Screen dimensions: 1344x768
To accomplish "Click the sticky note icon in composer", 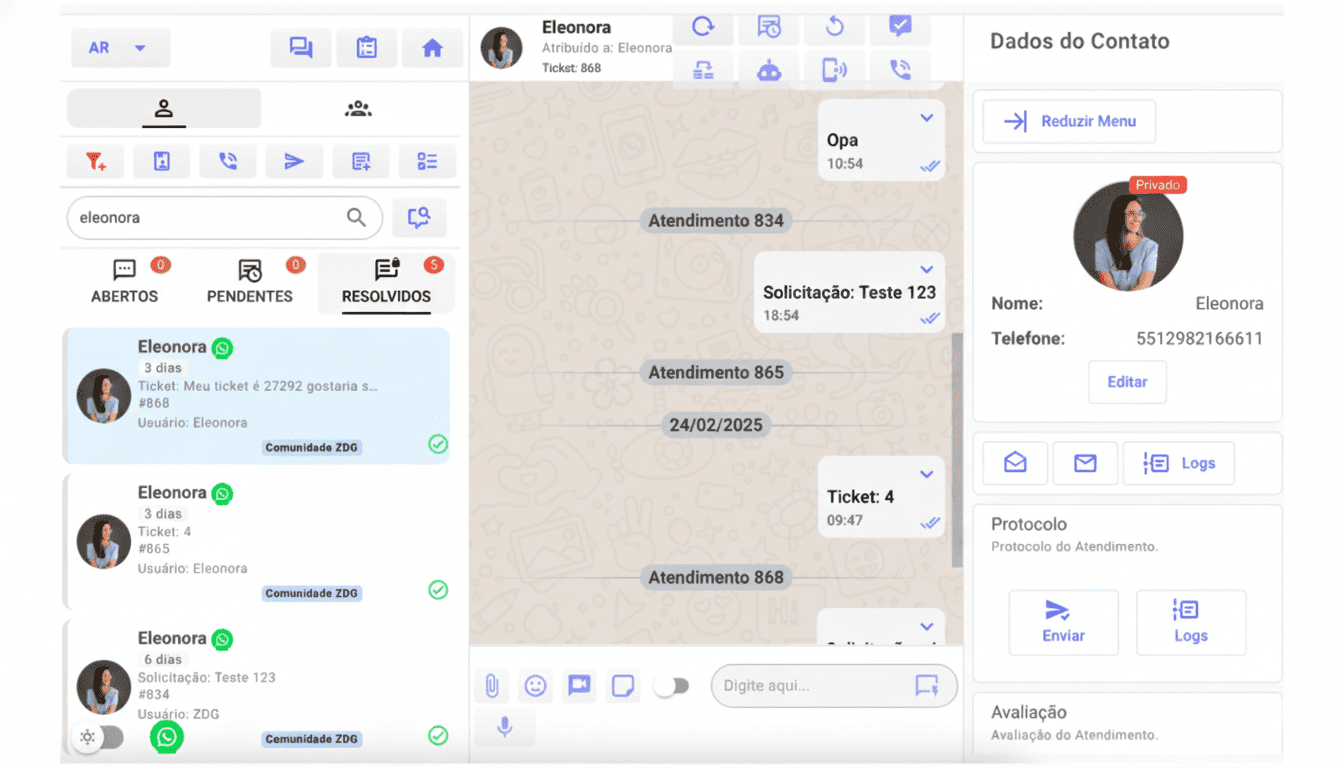I will coord(623,686).
